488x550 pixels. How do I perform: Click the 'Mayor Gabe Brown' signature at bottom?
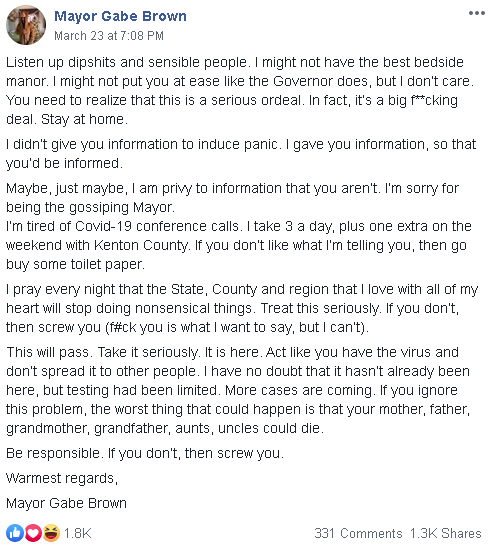pos(66,503)
